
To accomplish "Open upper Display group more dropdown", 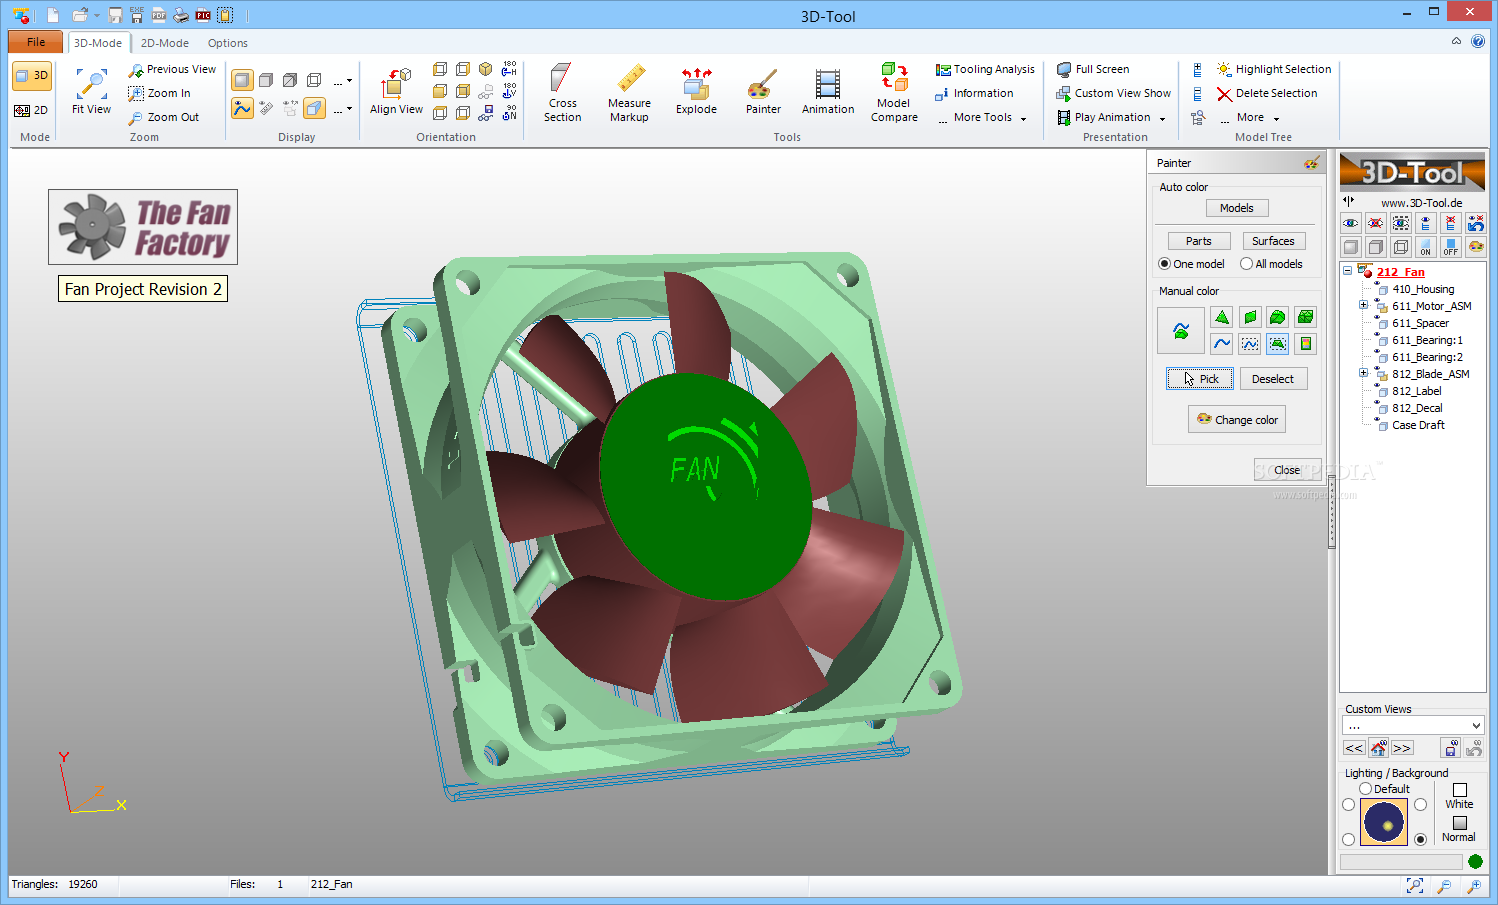I will [342, 81].
